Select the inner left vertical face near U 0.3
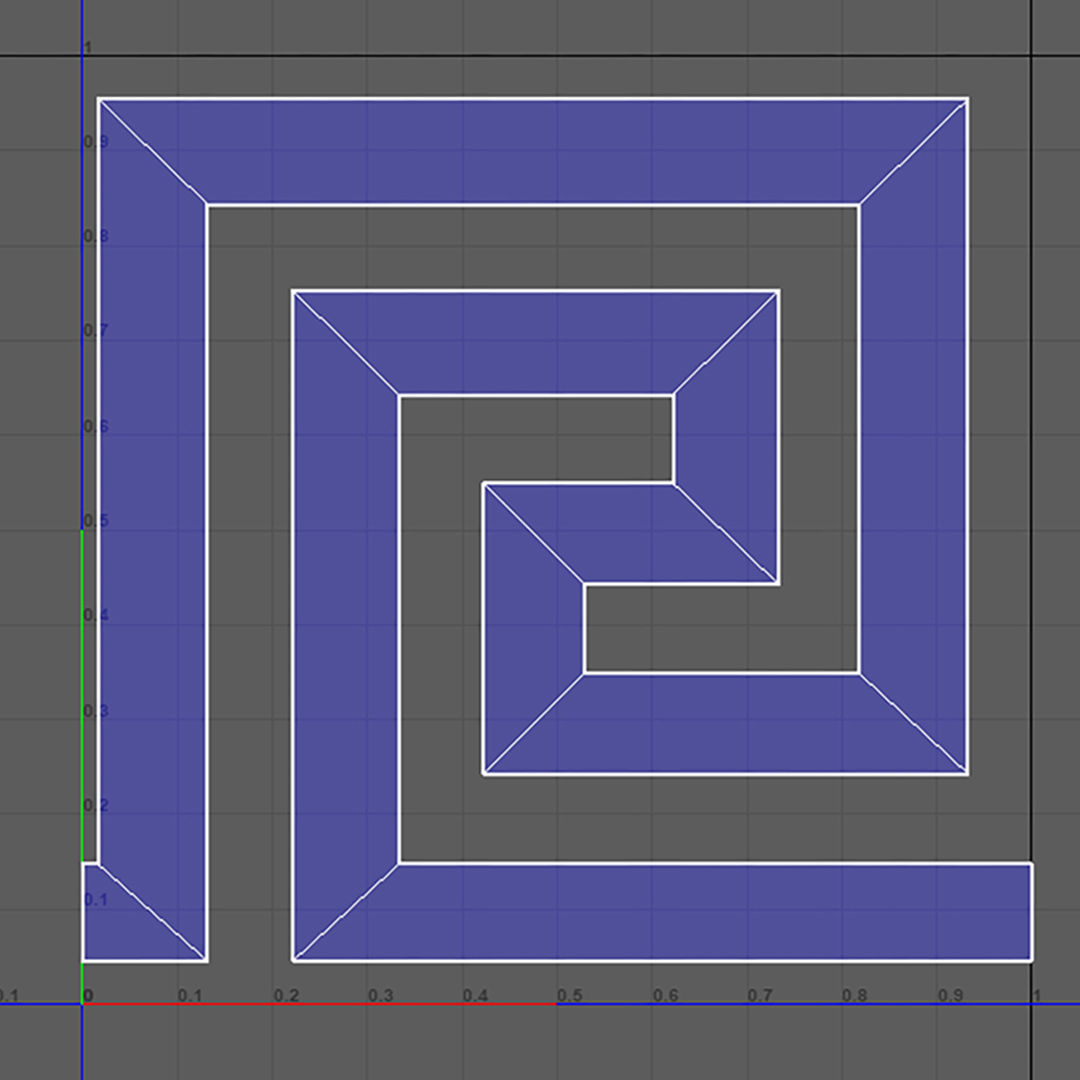Screen dimensions: 1080x1080 pos(346,625)
